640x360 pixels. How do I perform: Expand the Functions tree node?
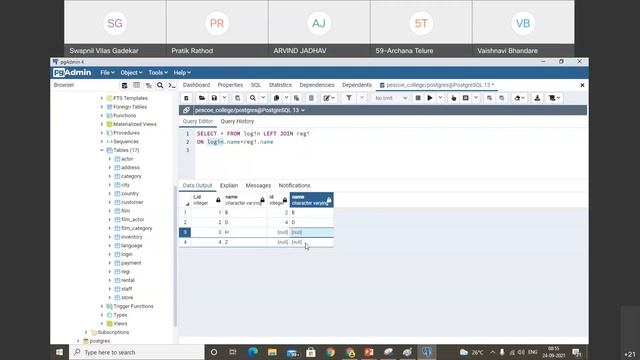tap(102, 116)
